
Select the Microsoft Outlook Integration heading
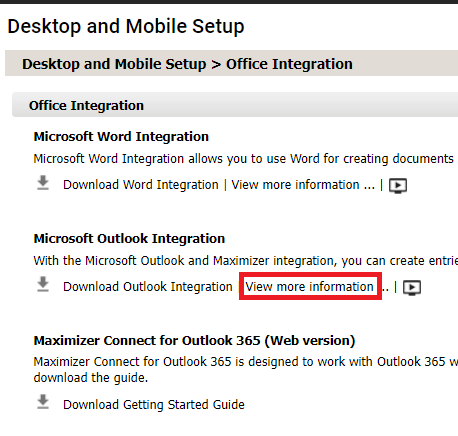pos(129,239)
